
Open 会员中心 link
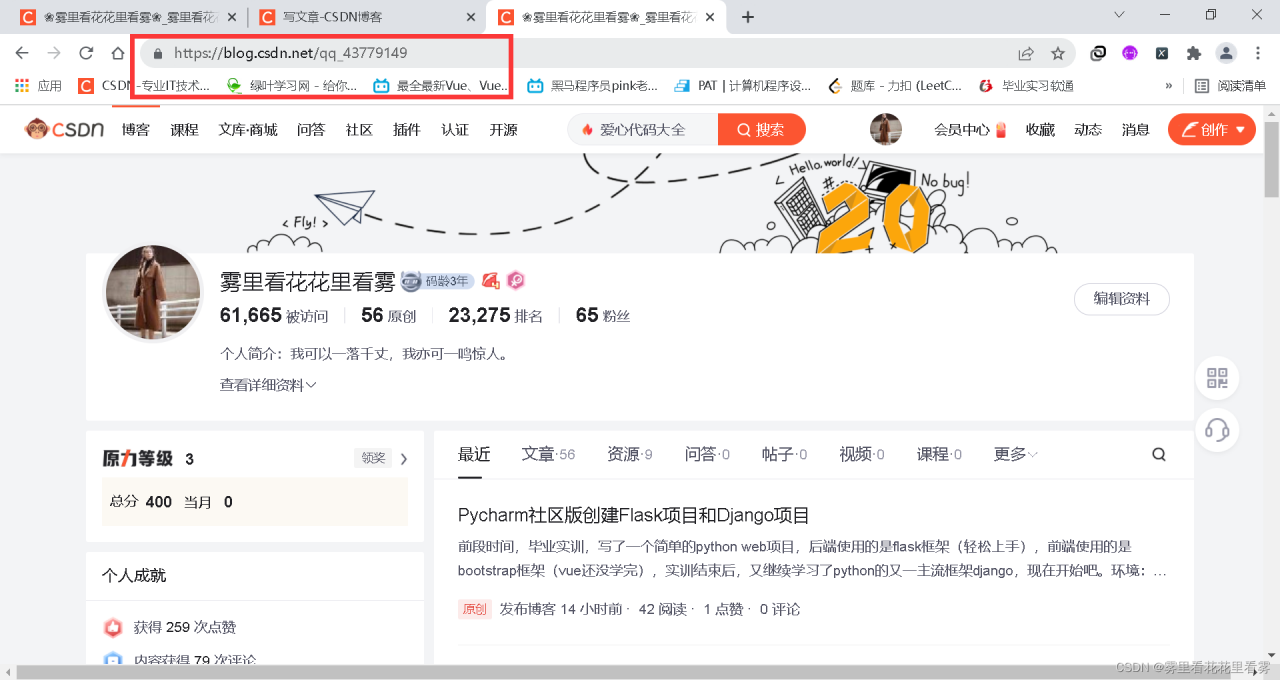pyautogui.click(x=970, y=129)
